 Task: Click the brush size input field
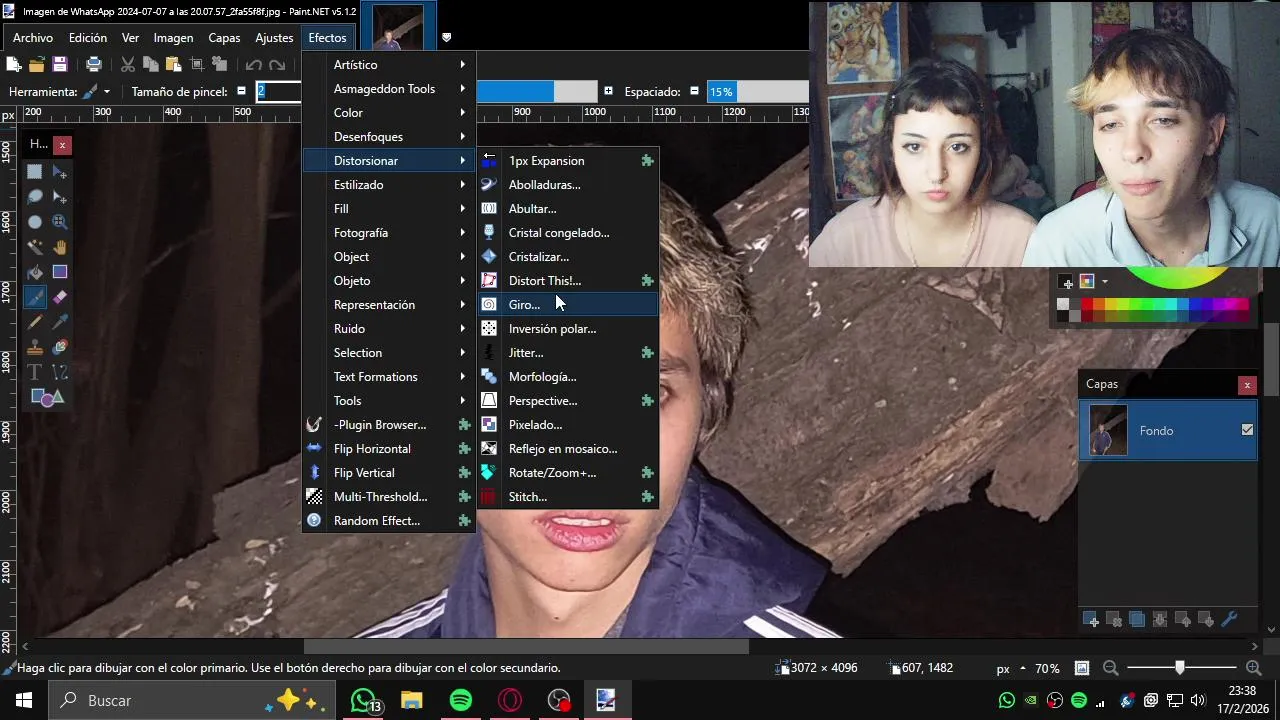(x=279, y=91)
